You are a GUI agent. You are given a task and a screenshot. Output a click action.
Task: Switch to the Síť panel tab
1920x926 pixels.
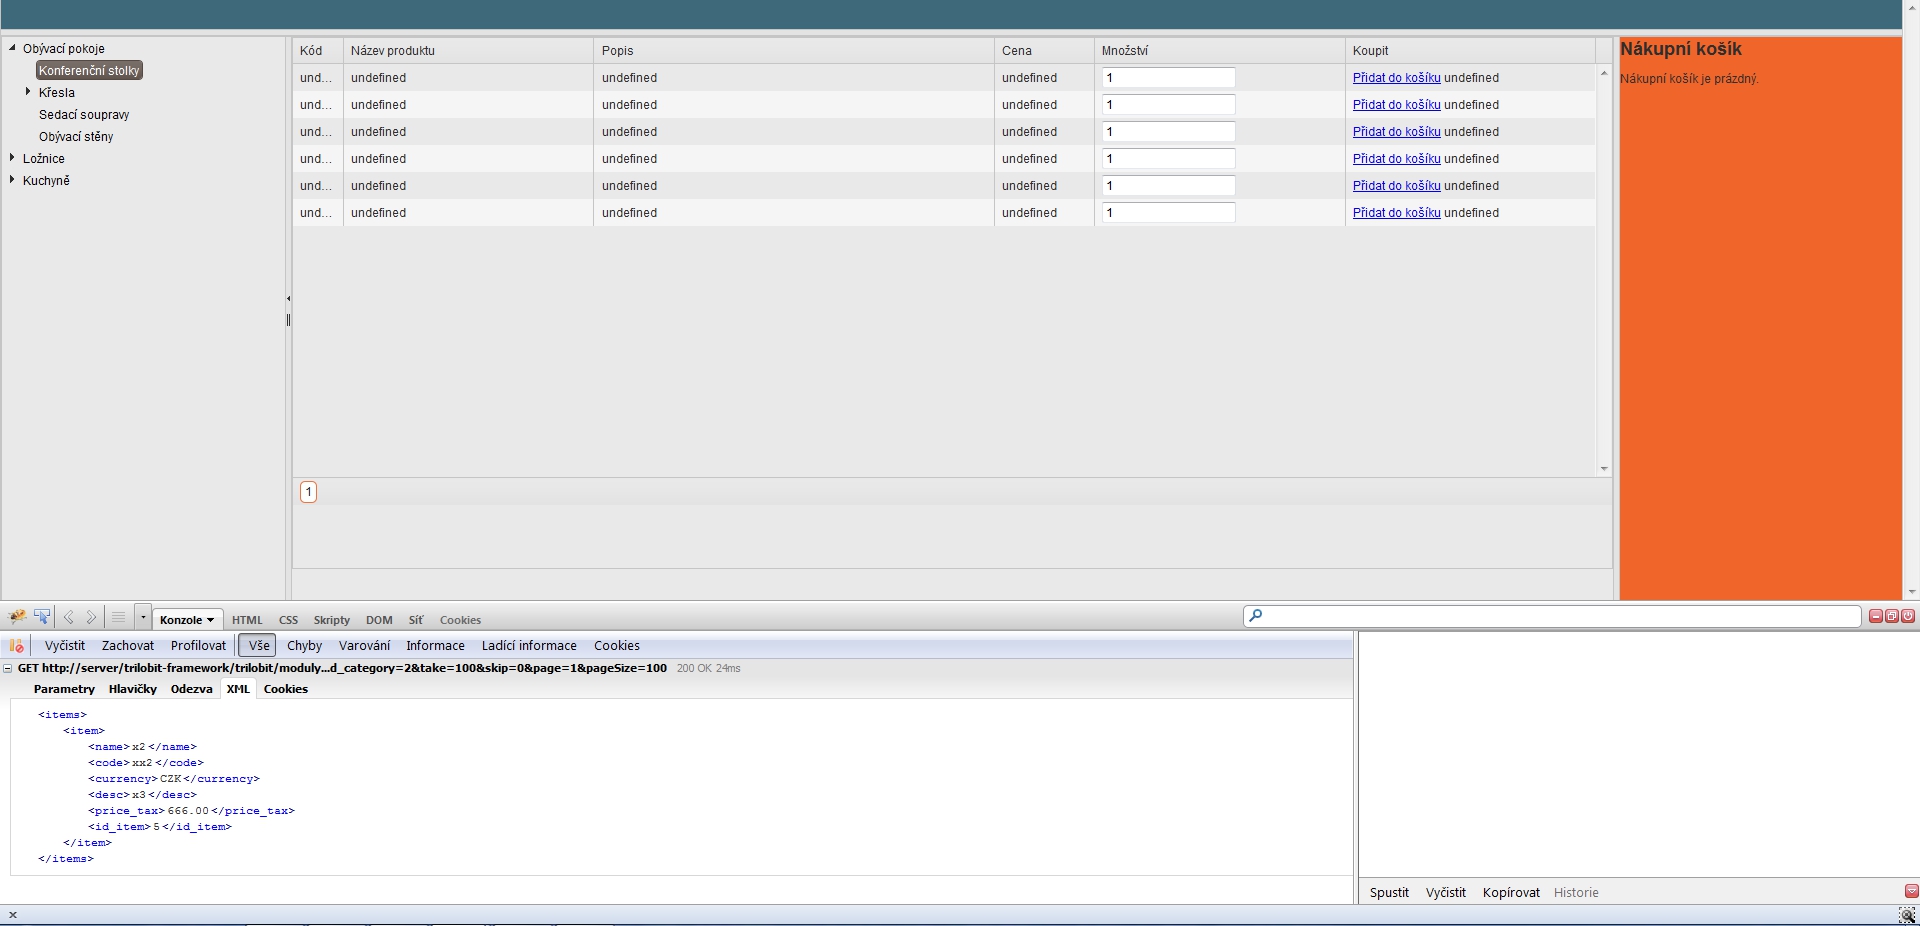(x=416, y=620)
